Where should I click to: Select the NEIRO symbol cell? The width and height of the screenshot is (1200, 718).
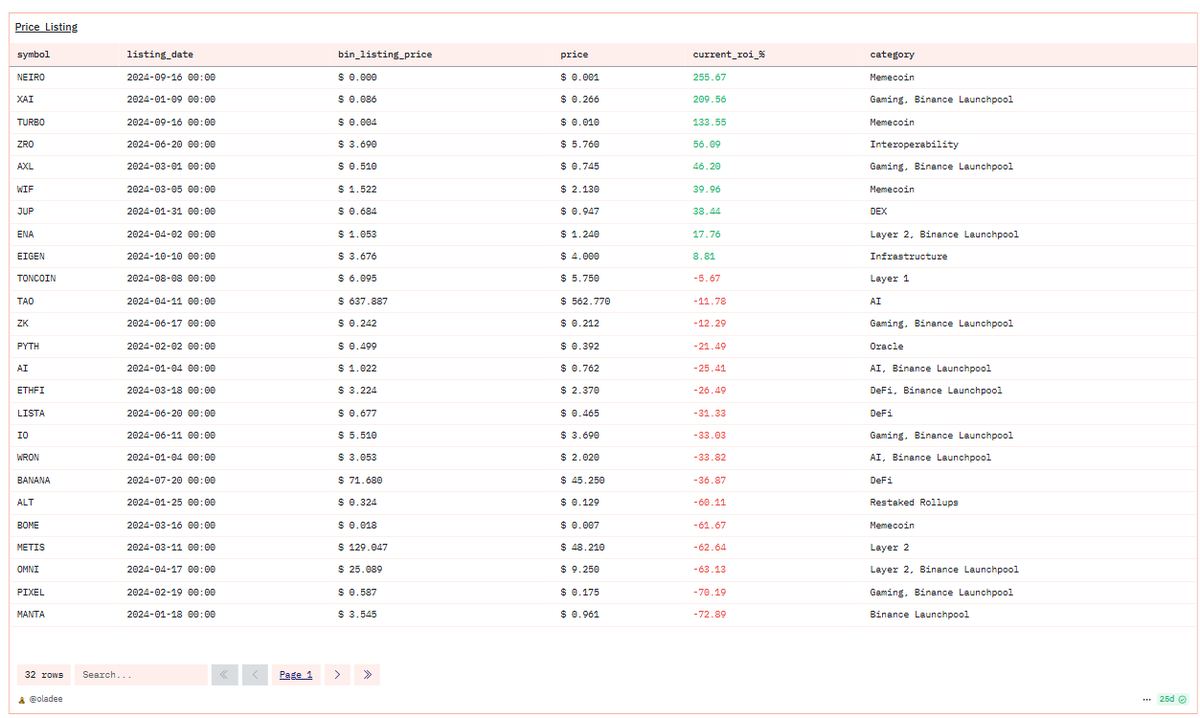[x=31, y=77]
